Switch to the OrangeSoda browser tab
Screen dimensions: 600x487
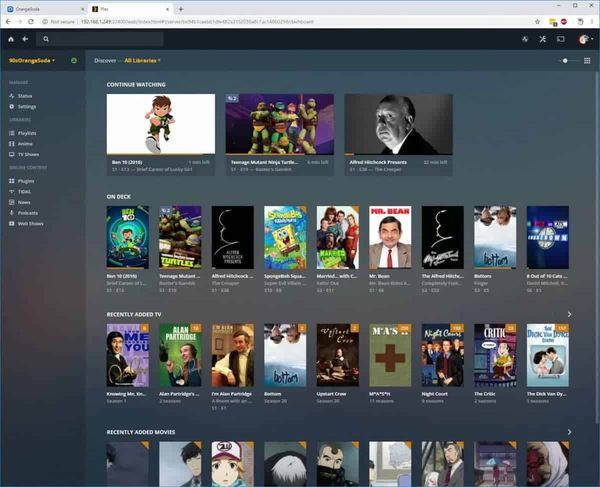(x=45, y=9)
